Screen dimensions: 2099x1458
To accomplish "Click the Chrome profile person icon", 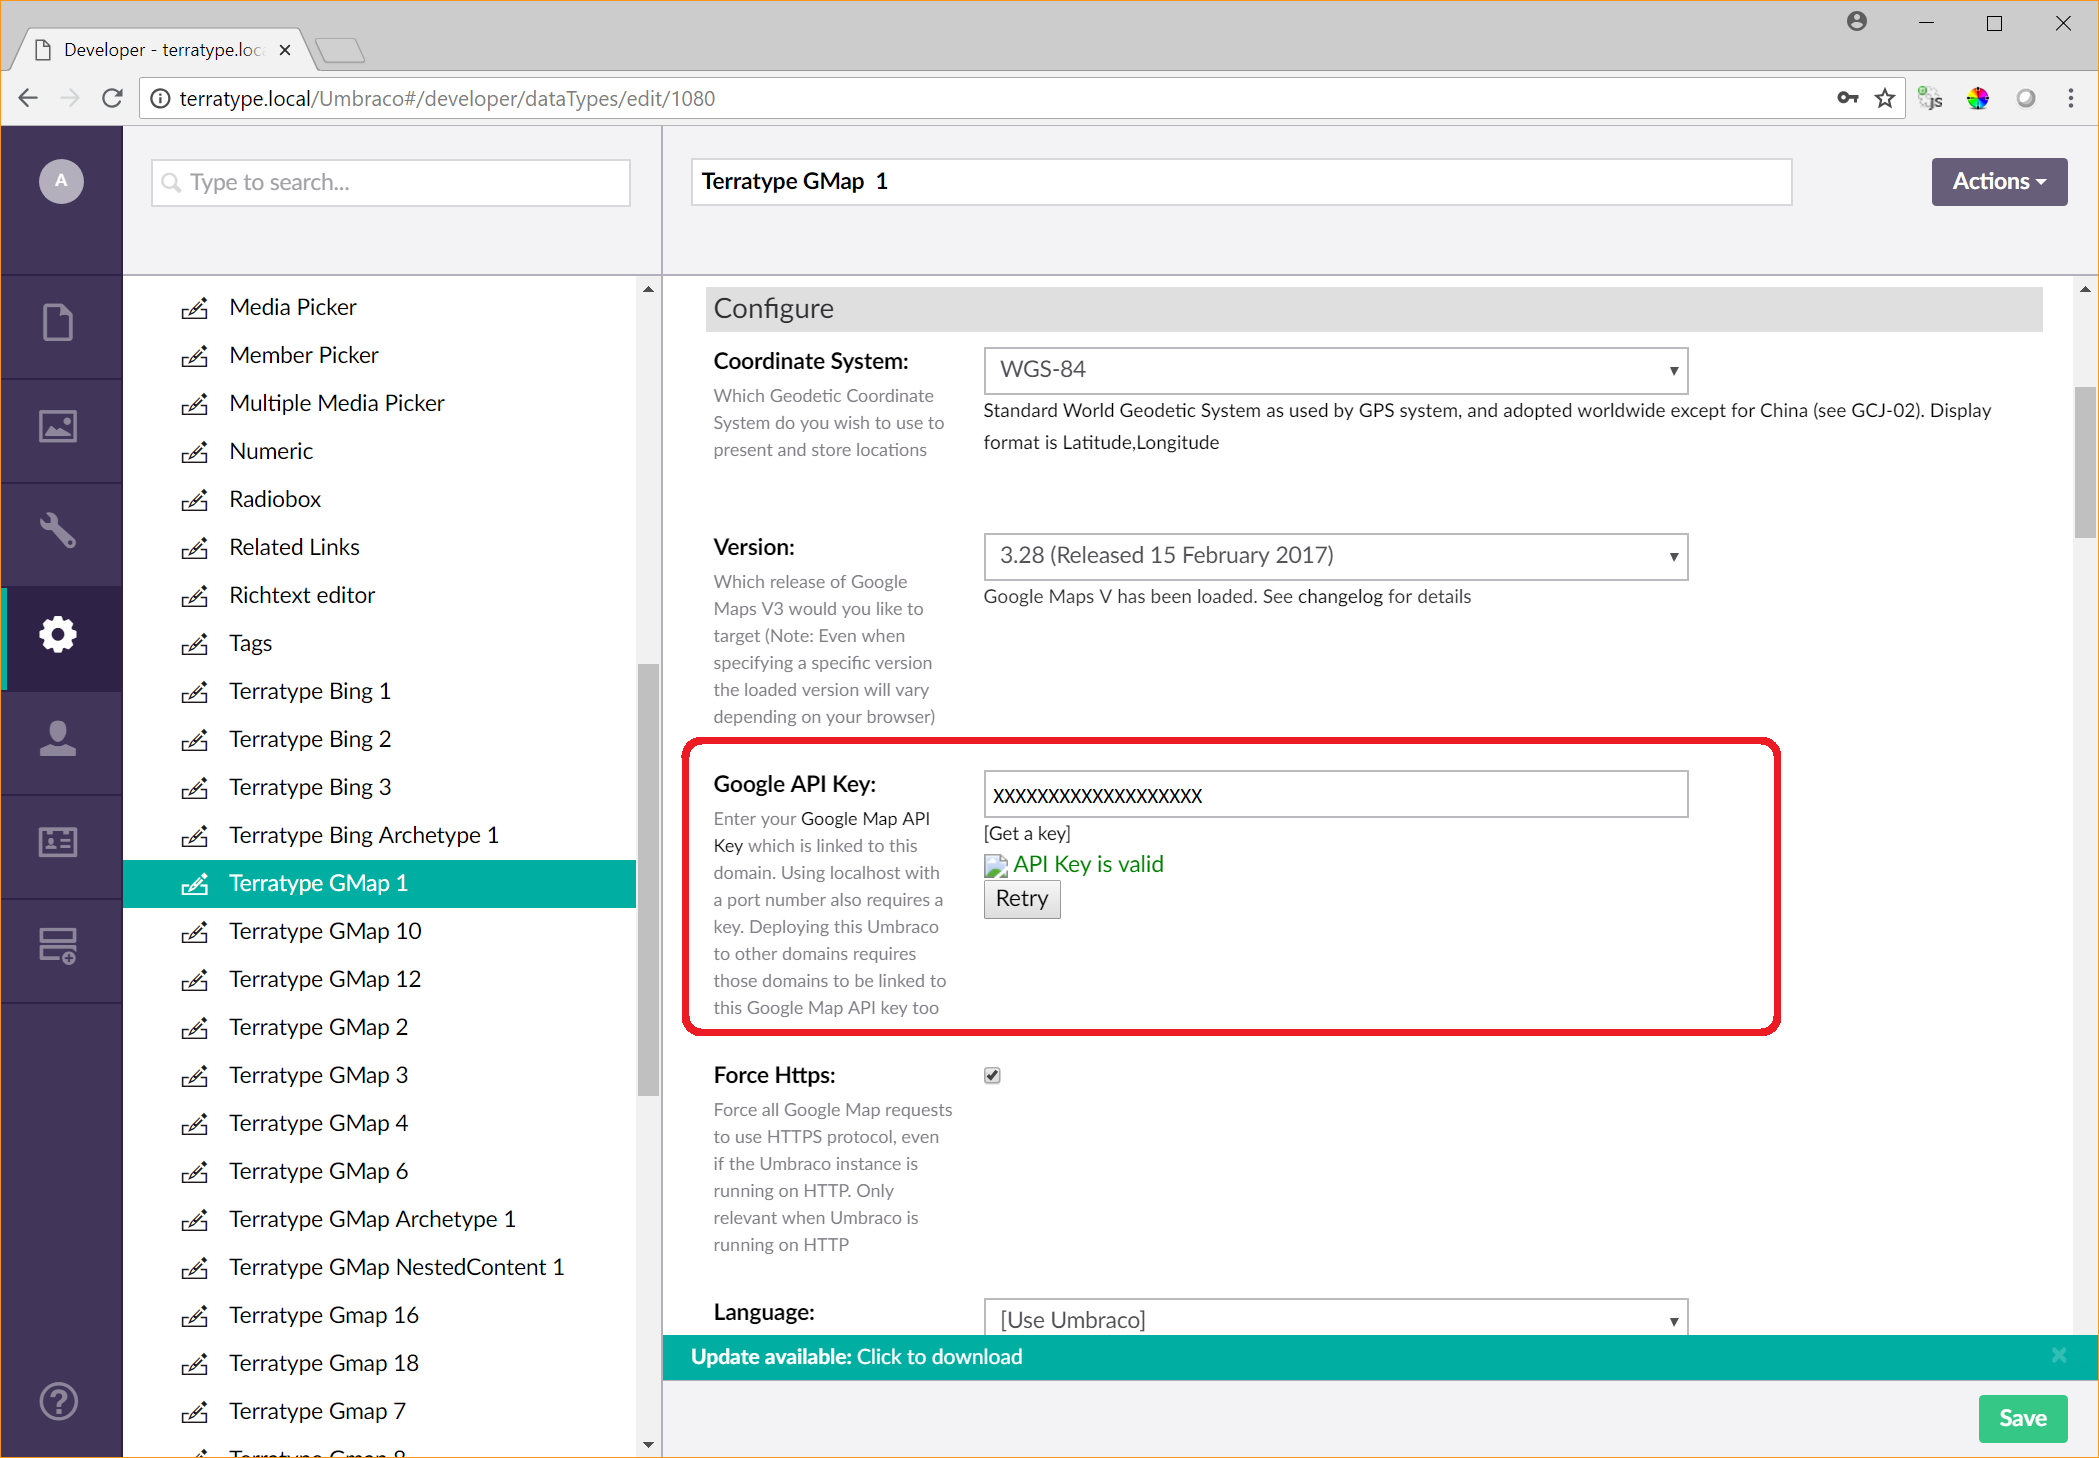I will (x=1857, y=22).
